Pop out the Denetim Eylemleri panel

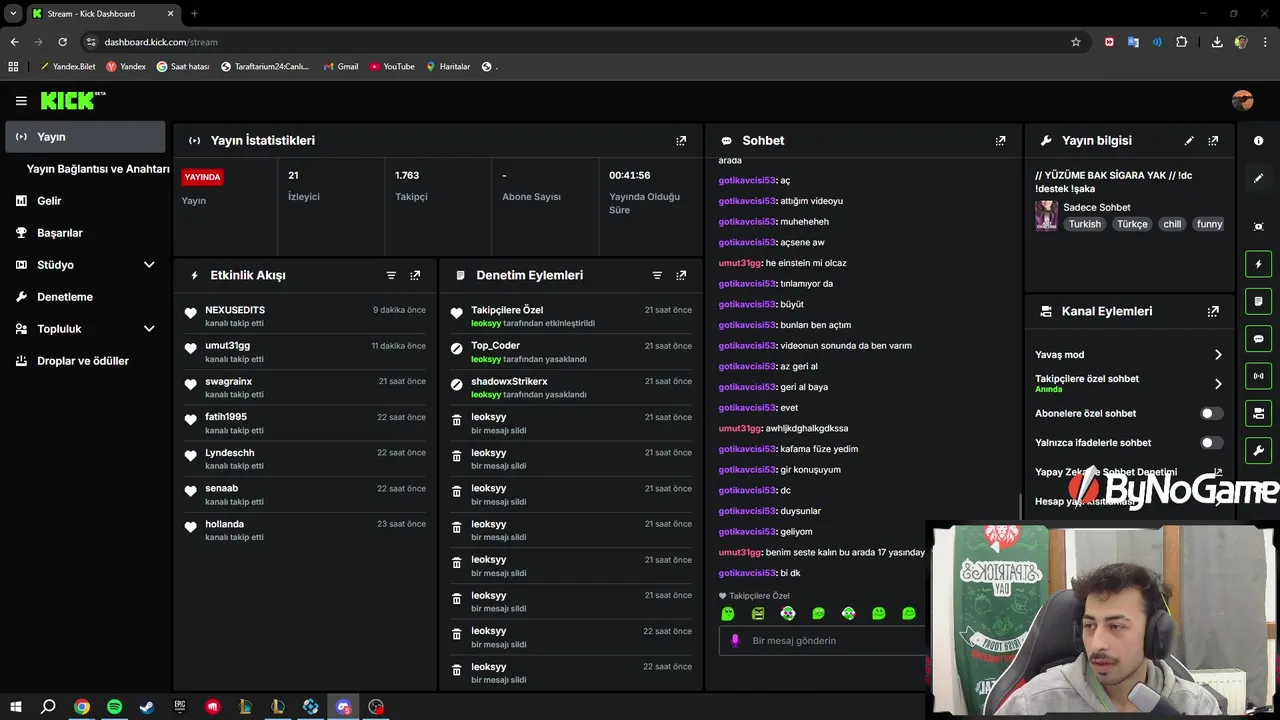click(681, 275)
